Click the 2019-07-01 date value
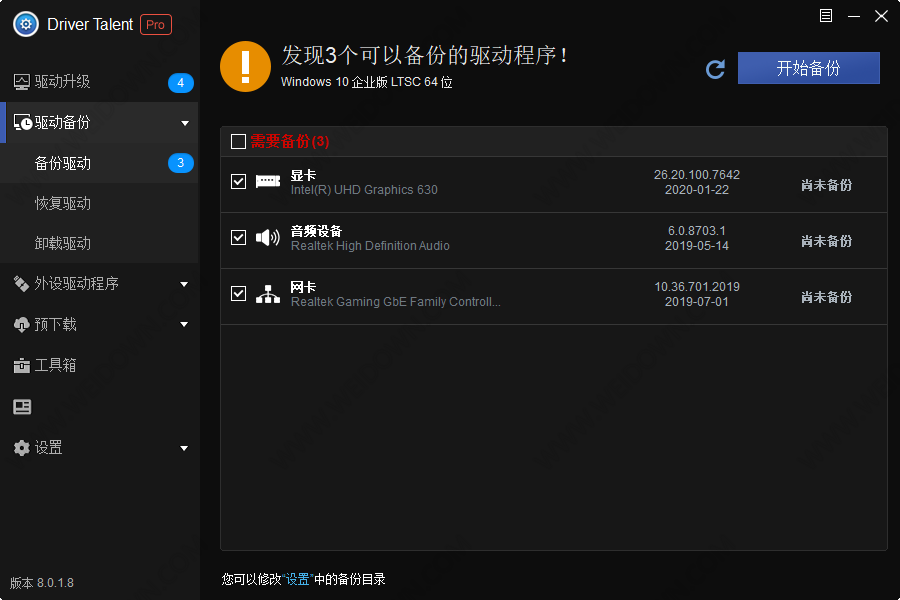The height and width of the screenshot is (600, 900). click(697, 301)
